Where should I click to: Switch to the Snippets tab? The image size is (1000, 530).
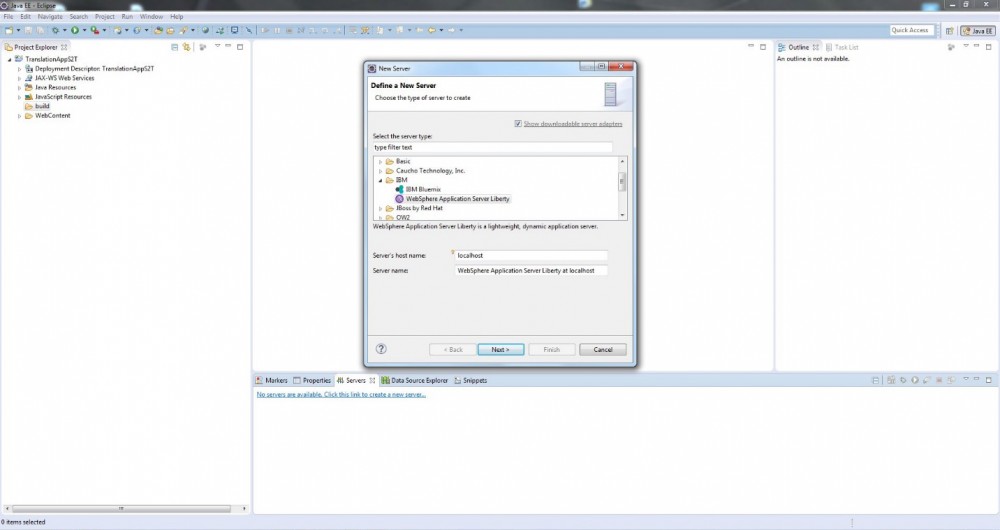471,380
